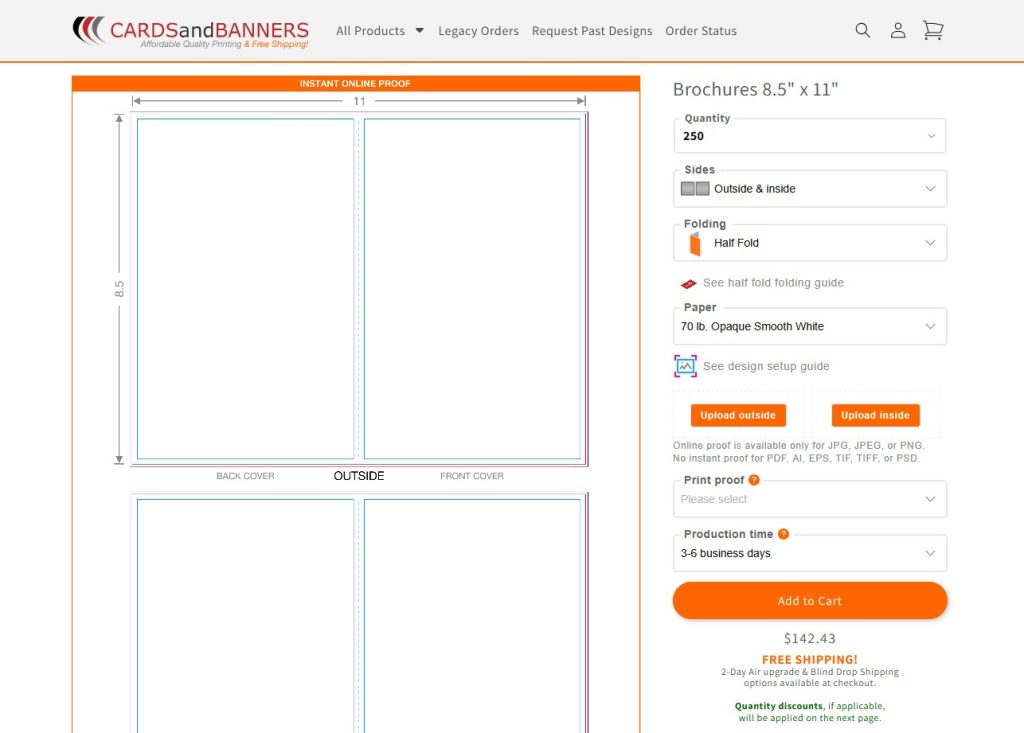Open the Quantity dropdown showing 250
The width and height of the screenshot is (1024, 733).
(810, 136)
